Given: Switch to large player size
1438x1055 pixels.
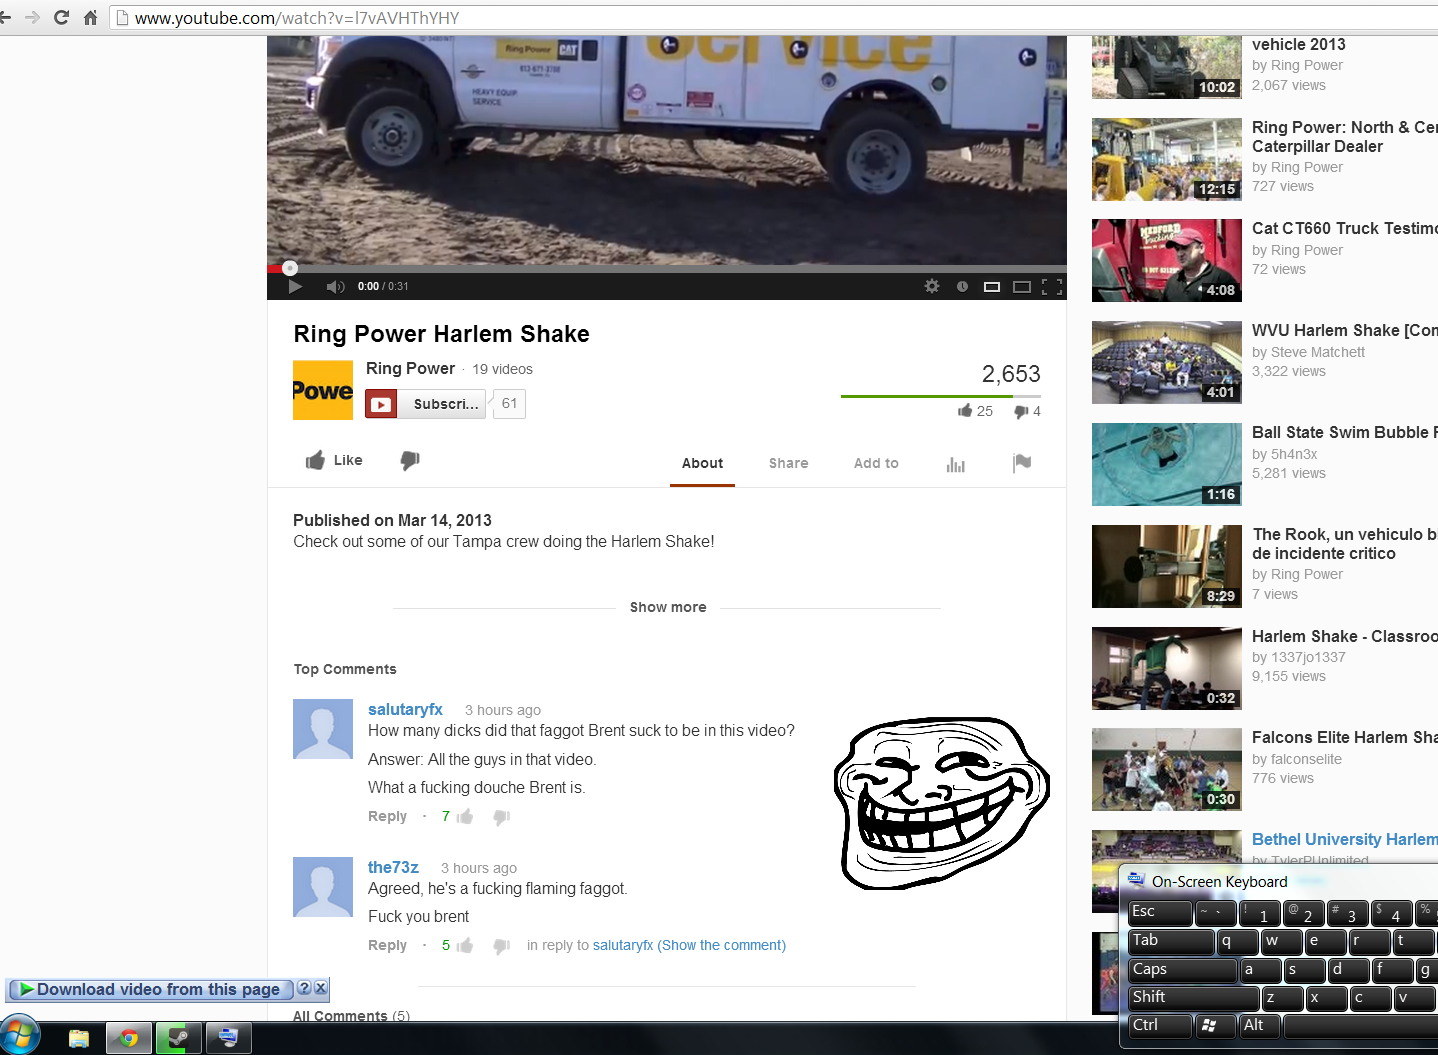Looking at the screenshot, I should coord(1021,286).
